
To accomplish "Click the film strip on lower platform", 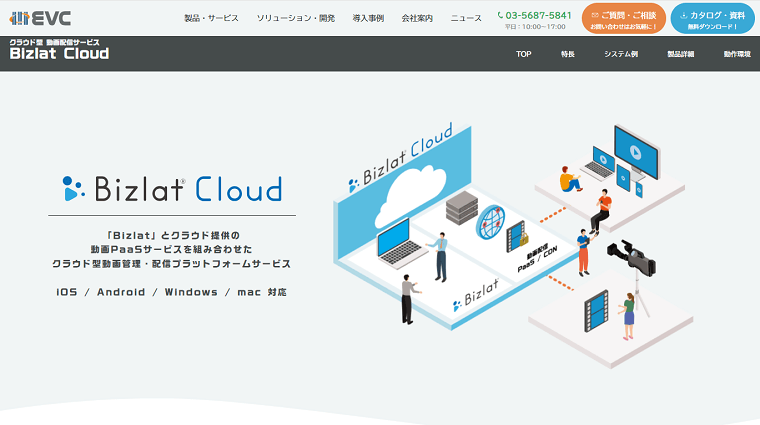I will [596, 311].
